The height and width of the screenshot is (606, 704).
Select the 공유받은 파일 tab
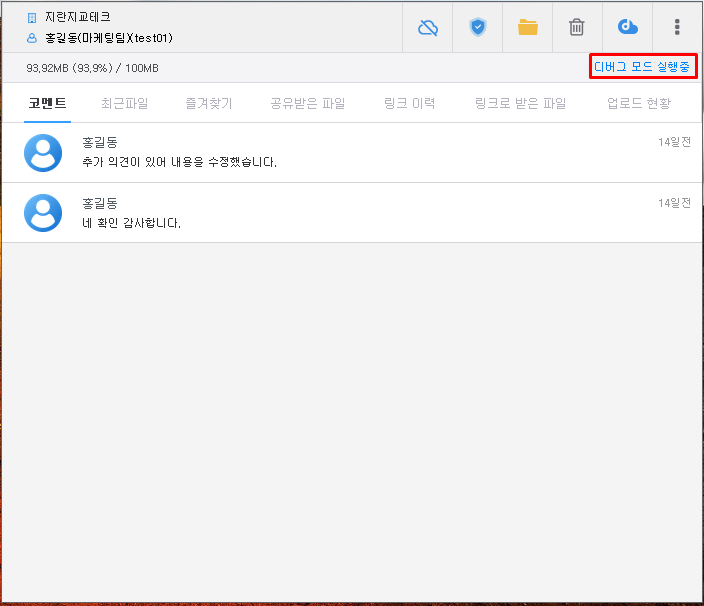point(307,103)
